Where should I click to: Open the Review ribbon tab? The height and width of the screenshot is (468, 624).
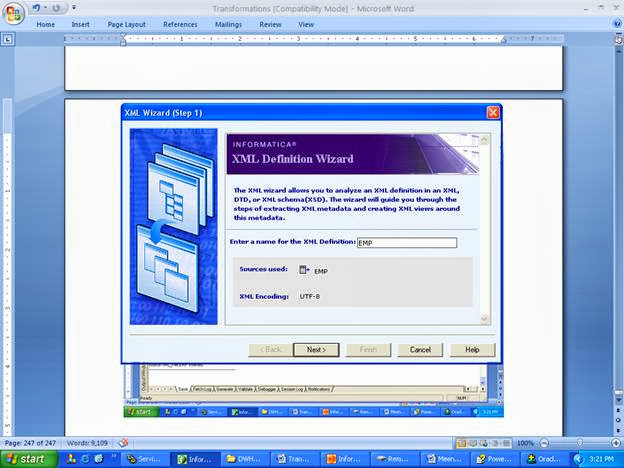[270, 25]
